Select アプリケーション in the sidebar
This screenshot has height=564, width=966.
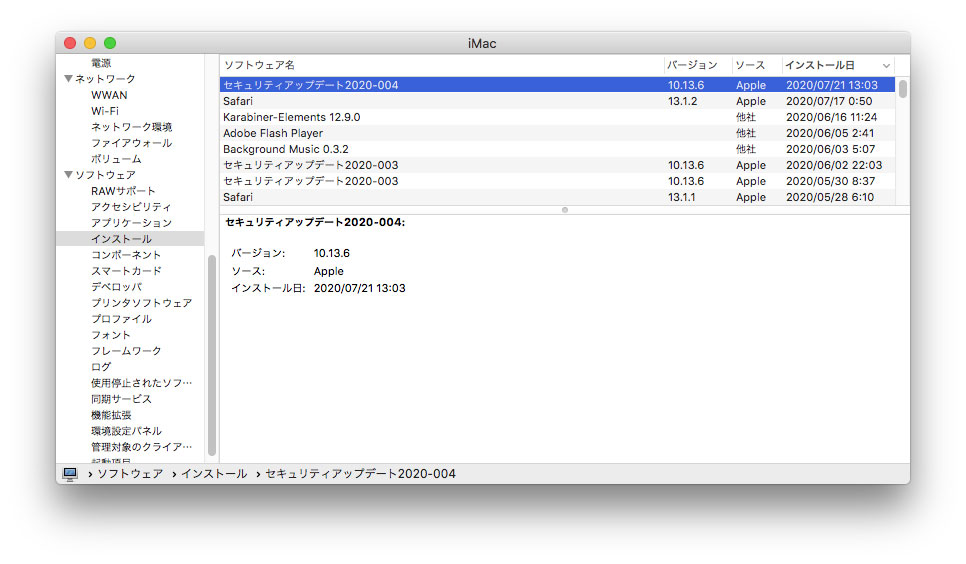coord(131,223)
